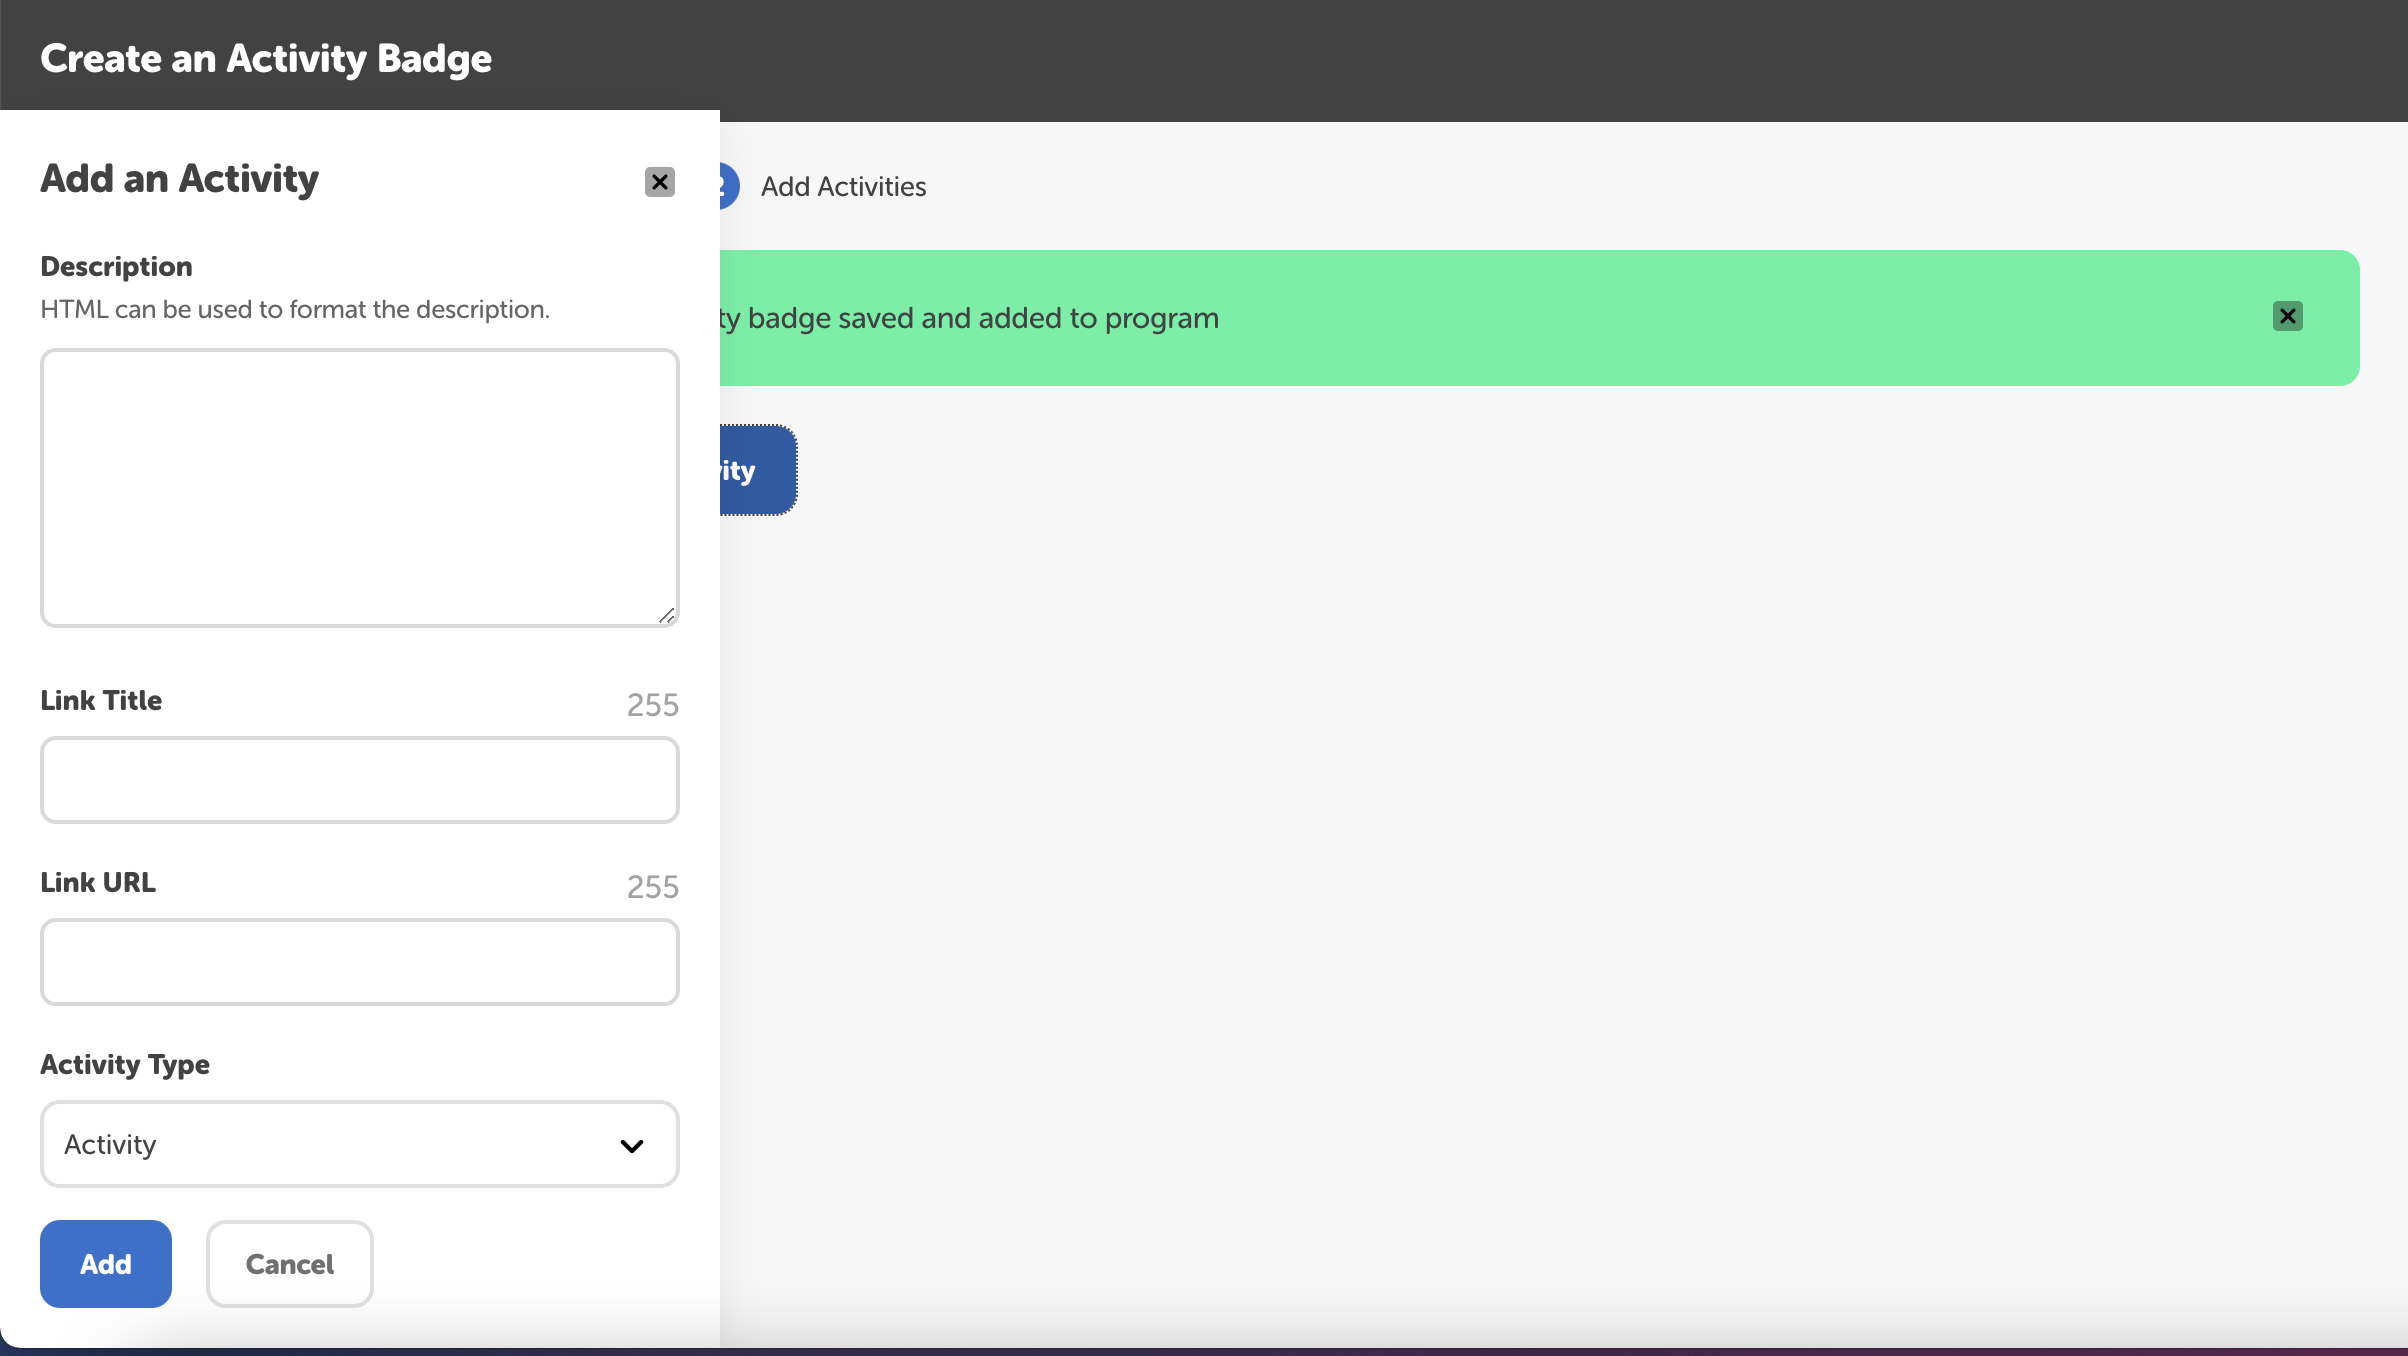Focus the Link Title input field
This screenshot has width=2408, height=1356.
click(359, 780)
